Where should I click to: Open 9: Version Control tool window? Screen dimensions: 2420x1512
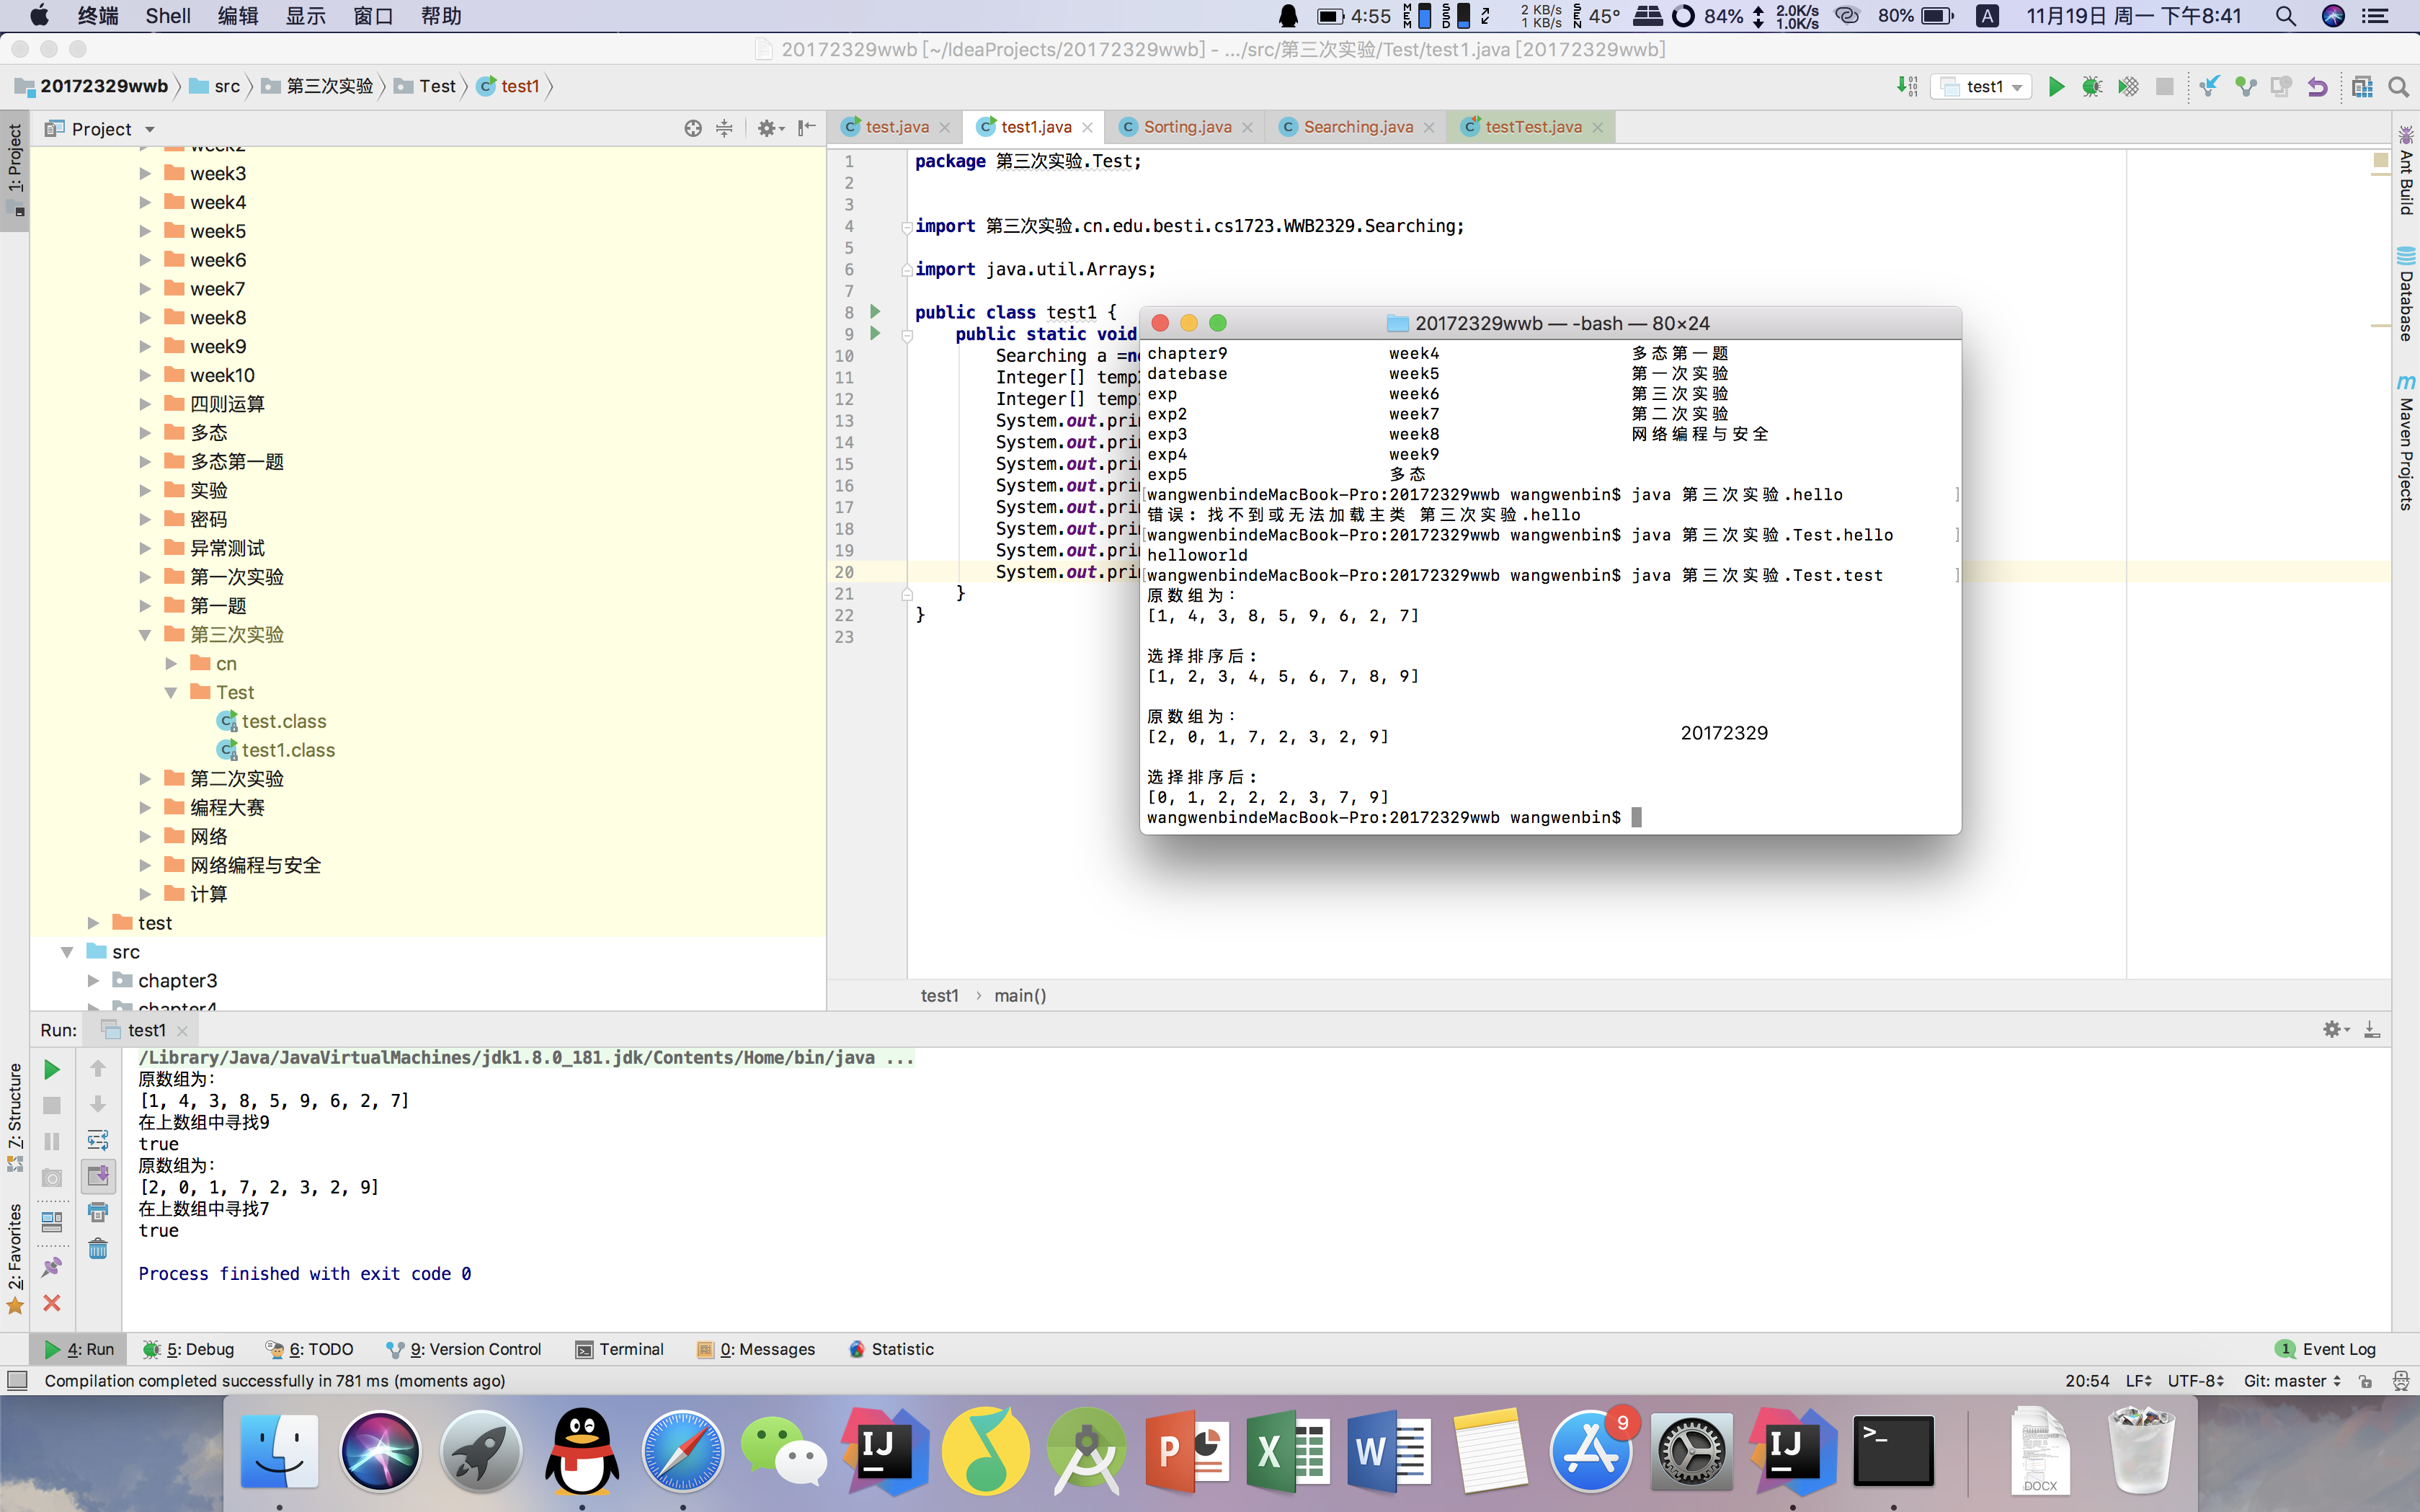pyautogui.click(x=464, y=1349)
